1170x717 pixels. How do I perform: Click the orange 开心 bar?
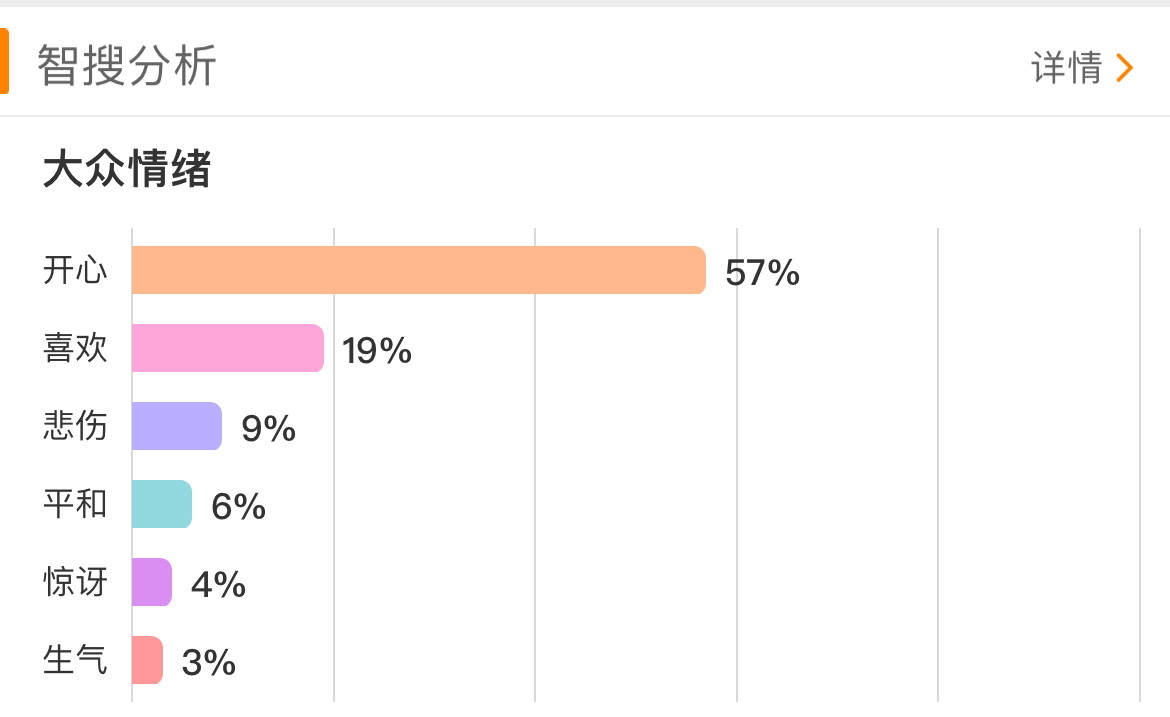click(x=418, y=270)
